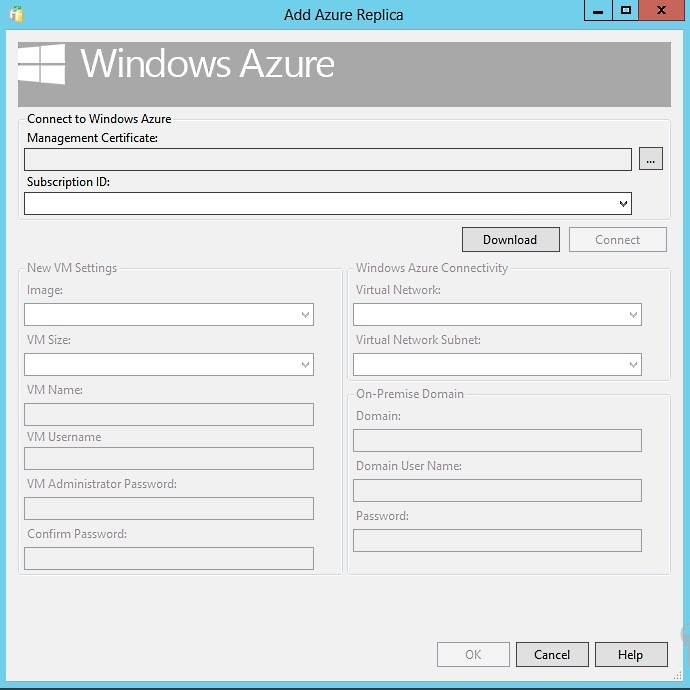Open the VM Size dropdown
The width and height of the screenshot is (690, 690).
169,364
